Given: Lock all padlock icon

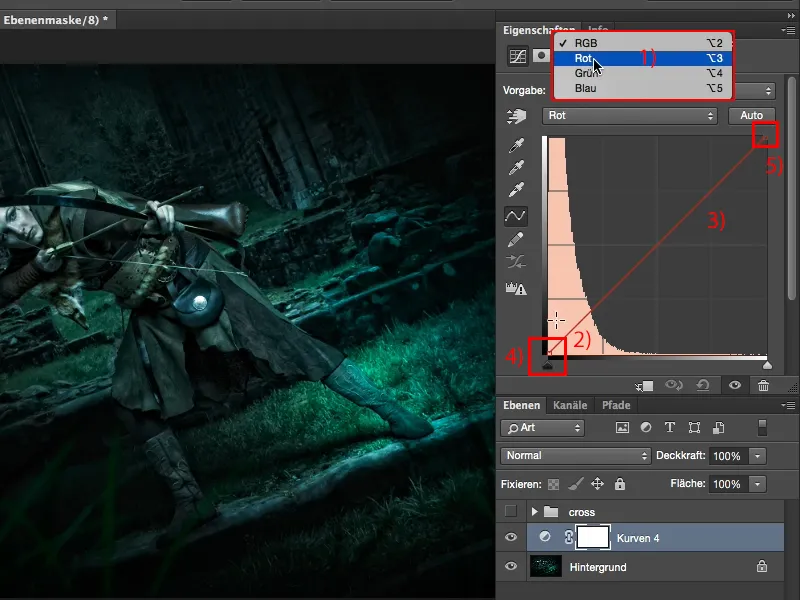Looking at the screenshot, I should (x=620, y=484).
